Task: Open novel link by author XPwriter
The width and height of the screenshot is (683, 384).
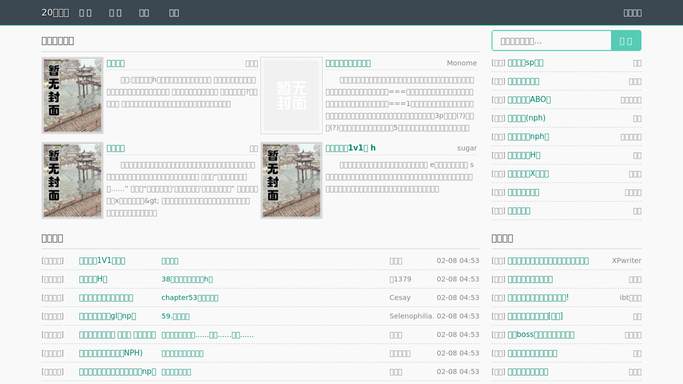Action: 548,261
